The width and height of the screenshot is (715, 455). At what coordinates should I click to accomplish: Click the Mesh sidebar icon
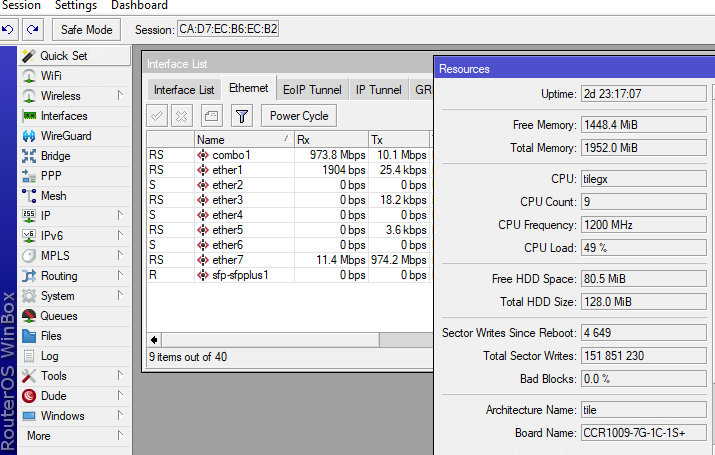click(x=29, y=196)
